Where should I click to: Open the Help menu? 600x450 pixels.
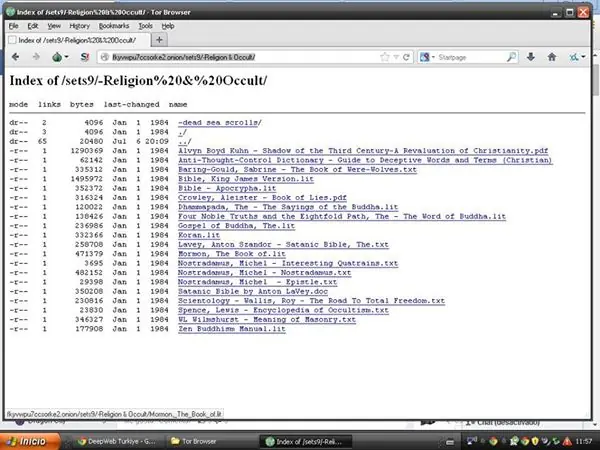pyautogui.click(x=168, y=26)
